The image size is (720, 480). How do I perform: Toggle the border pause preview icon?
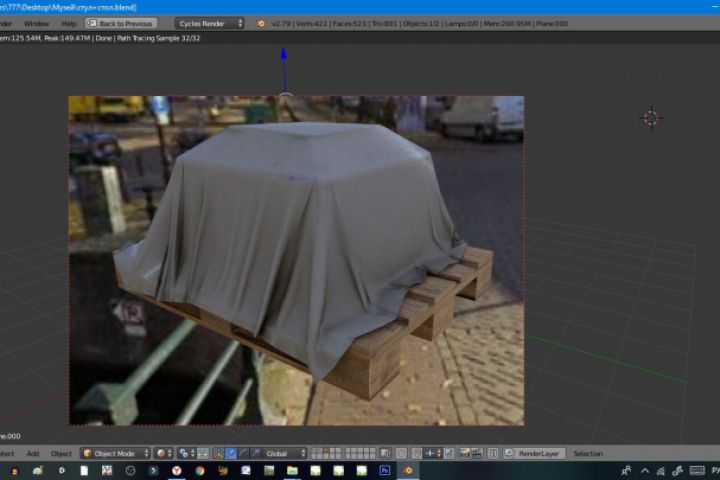(x=493, y=453)
